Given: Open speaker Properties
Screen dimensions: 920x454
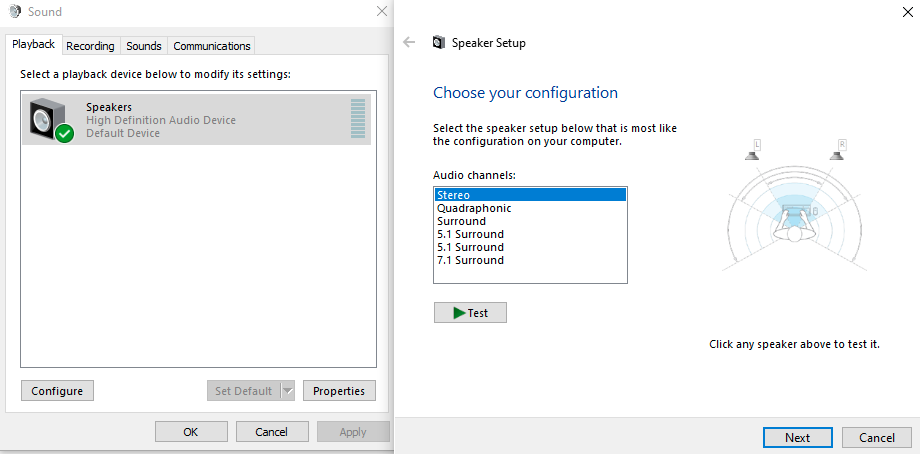Looking at the screenshot, I should [x=339, y=391].
